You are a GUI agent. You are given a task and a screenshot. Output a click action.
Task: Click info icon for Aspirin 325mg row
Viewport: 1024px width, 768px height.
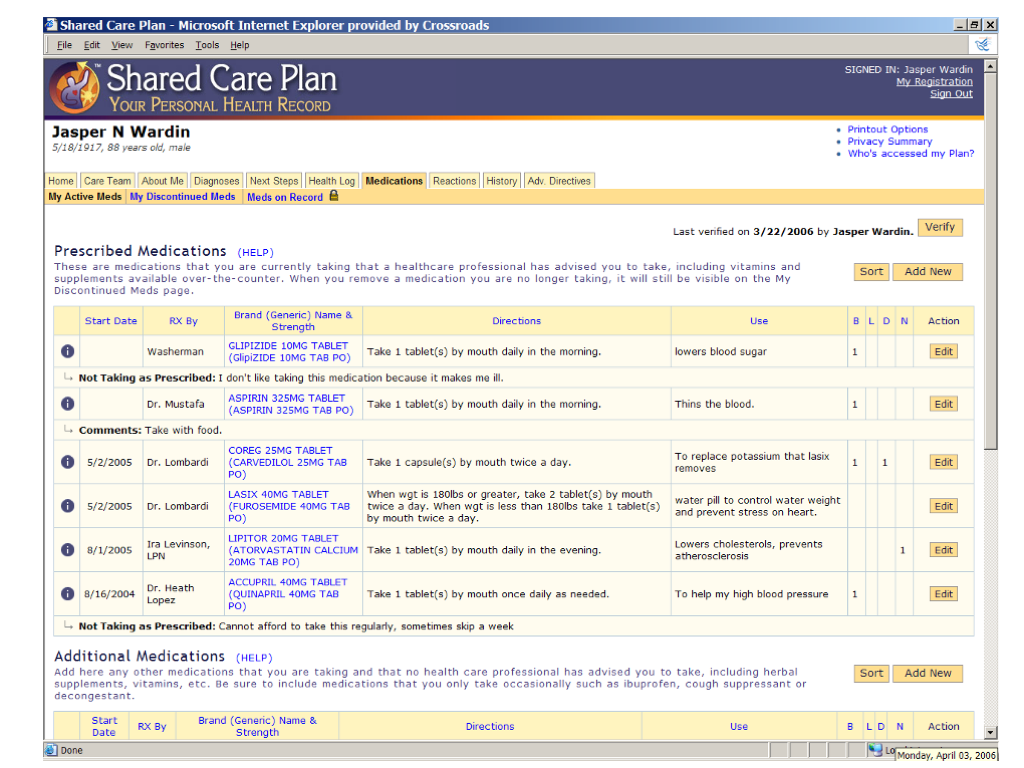pyautogui.click(x=67, y=404)
